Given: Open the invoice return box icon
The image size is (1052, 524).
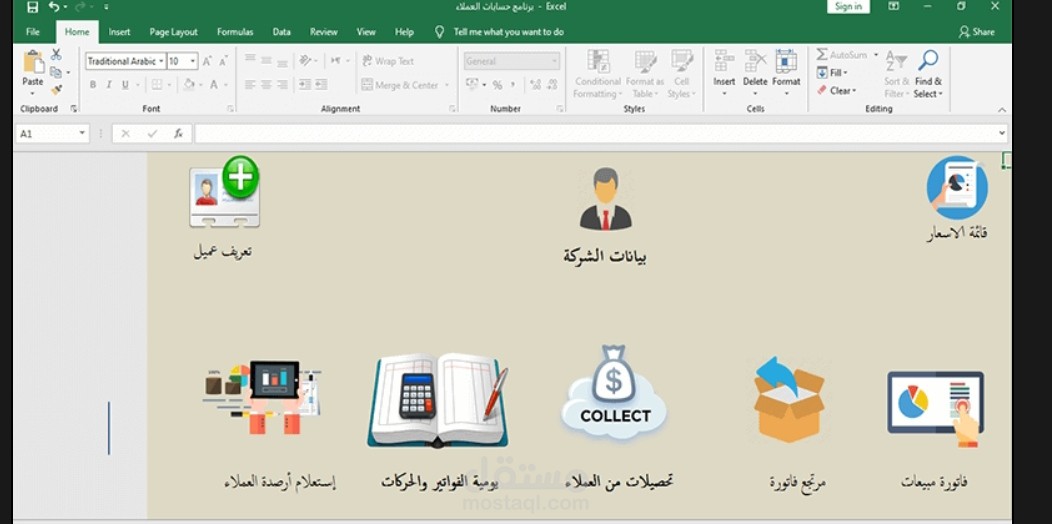Looking at the screenshot, I should tap(788, 400).
